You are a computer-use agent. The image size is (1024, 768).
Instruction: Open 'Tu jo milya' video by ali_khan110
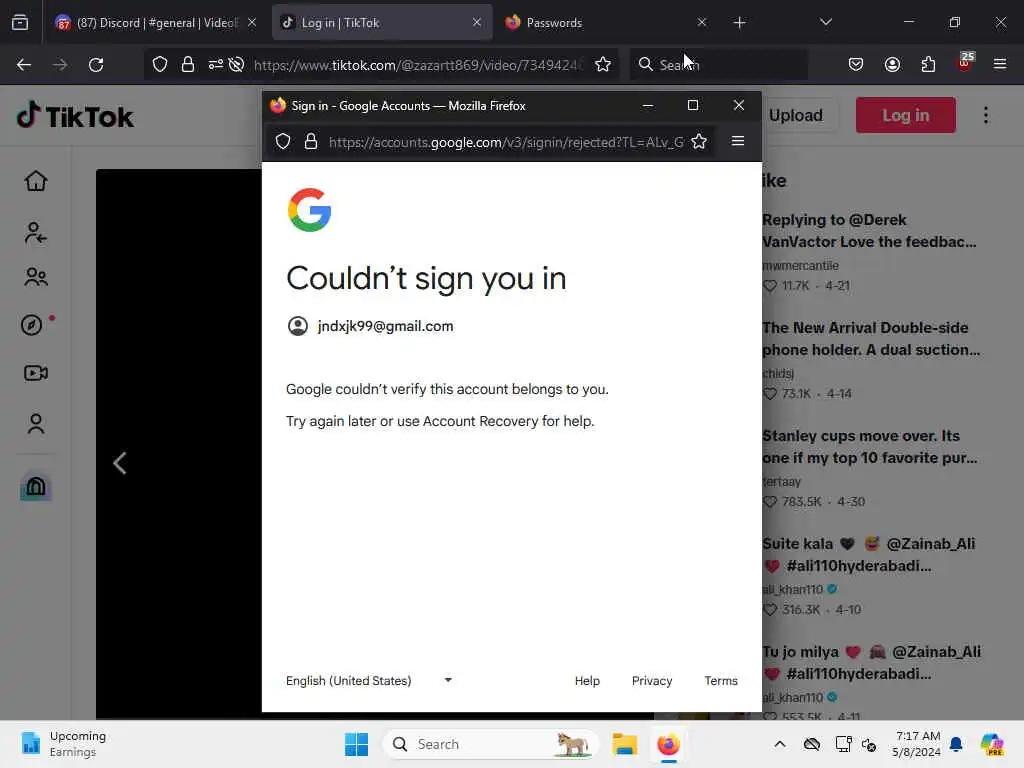coord(872,662)
